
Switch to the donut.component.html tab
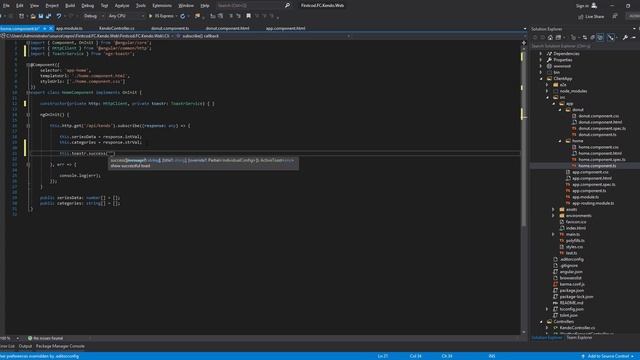(227, 29)
